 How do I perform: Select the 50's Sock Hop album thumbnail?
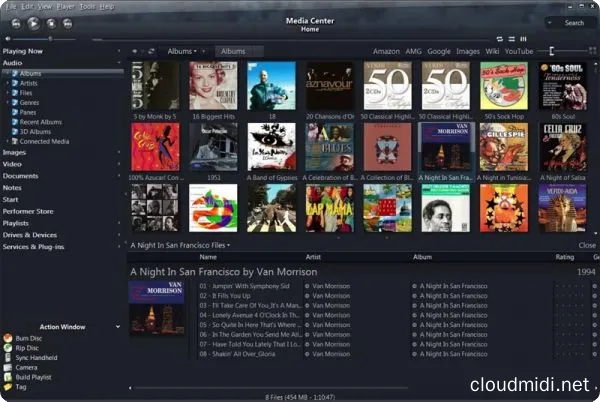click(503, 86)
